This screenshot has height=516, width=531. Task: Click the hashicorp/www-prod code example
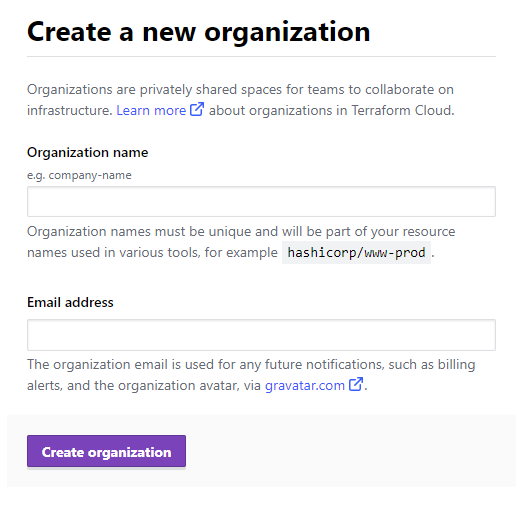tap(356, 253)
